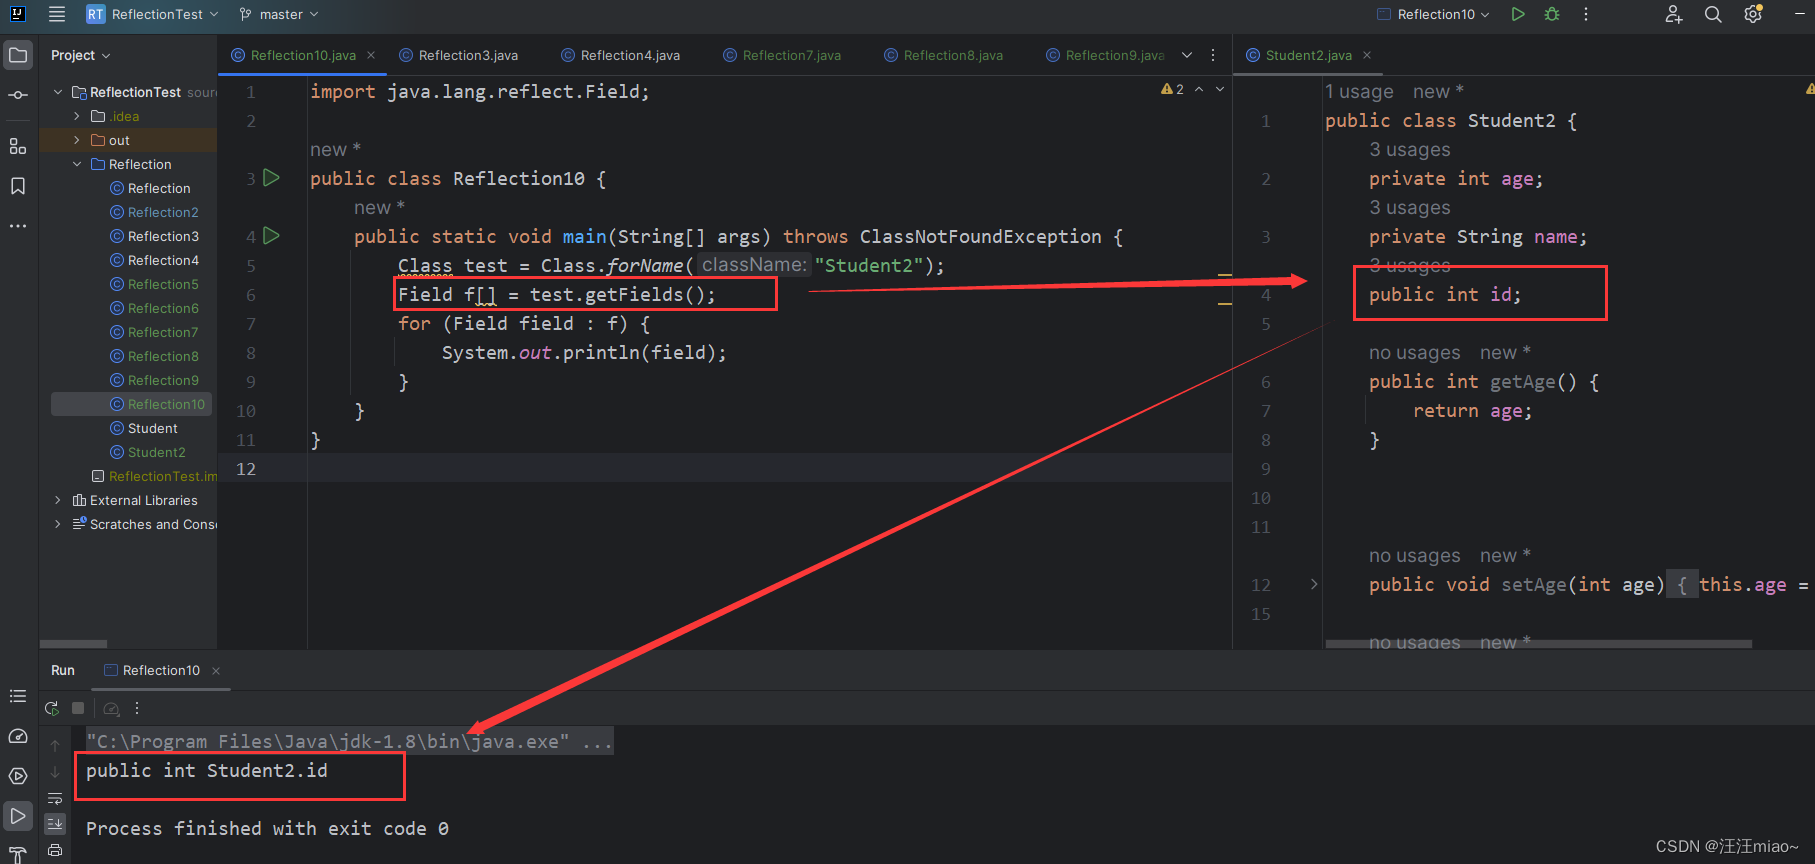Open Search Everywhere magnifier
1815x864 pixels.
pos(1713,14)
